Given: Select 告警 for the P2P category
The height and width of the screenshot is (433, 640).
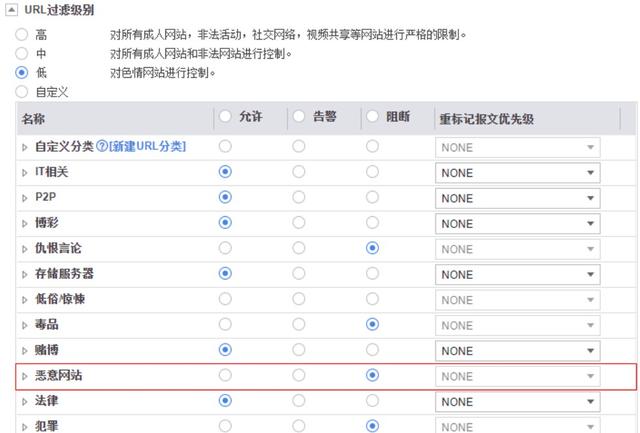Looking at the screenshot, I should [299, 197].
